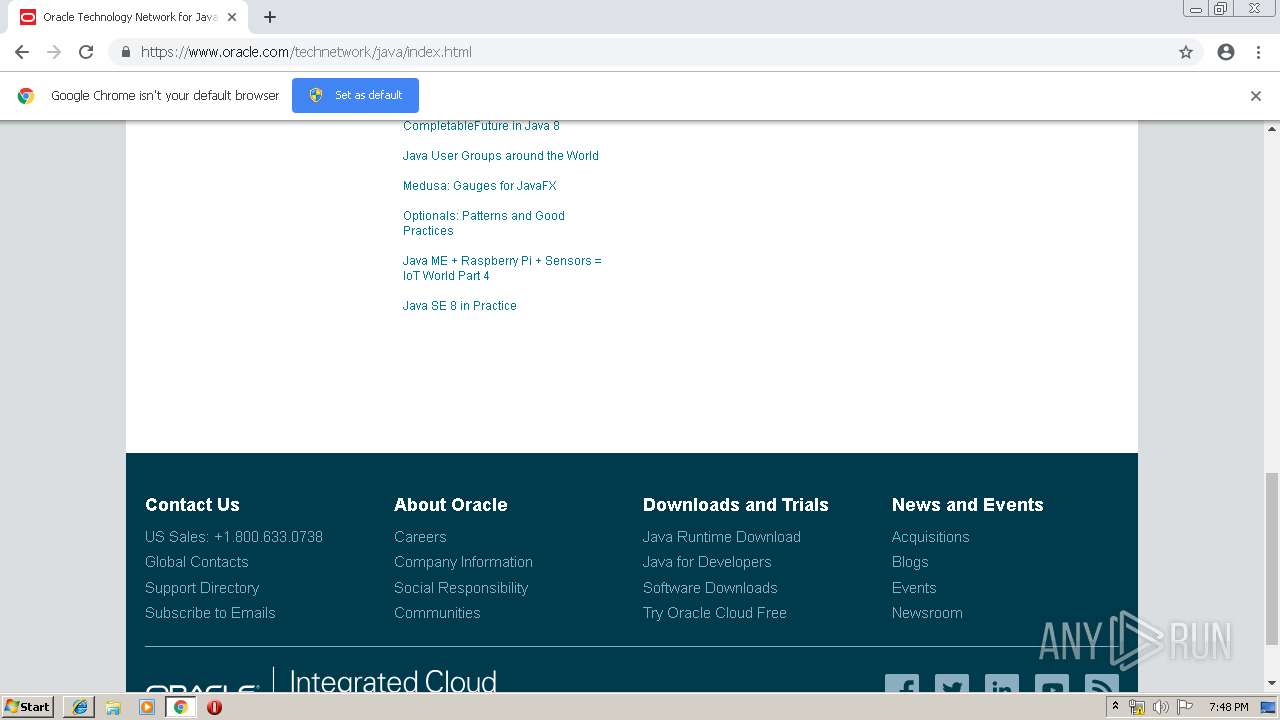This screenshot has width=1280, height=720.
Task: Open a new tab with plus button
Action: tap(270, 17)
